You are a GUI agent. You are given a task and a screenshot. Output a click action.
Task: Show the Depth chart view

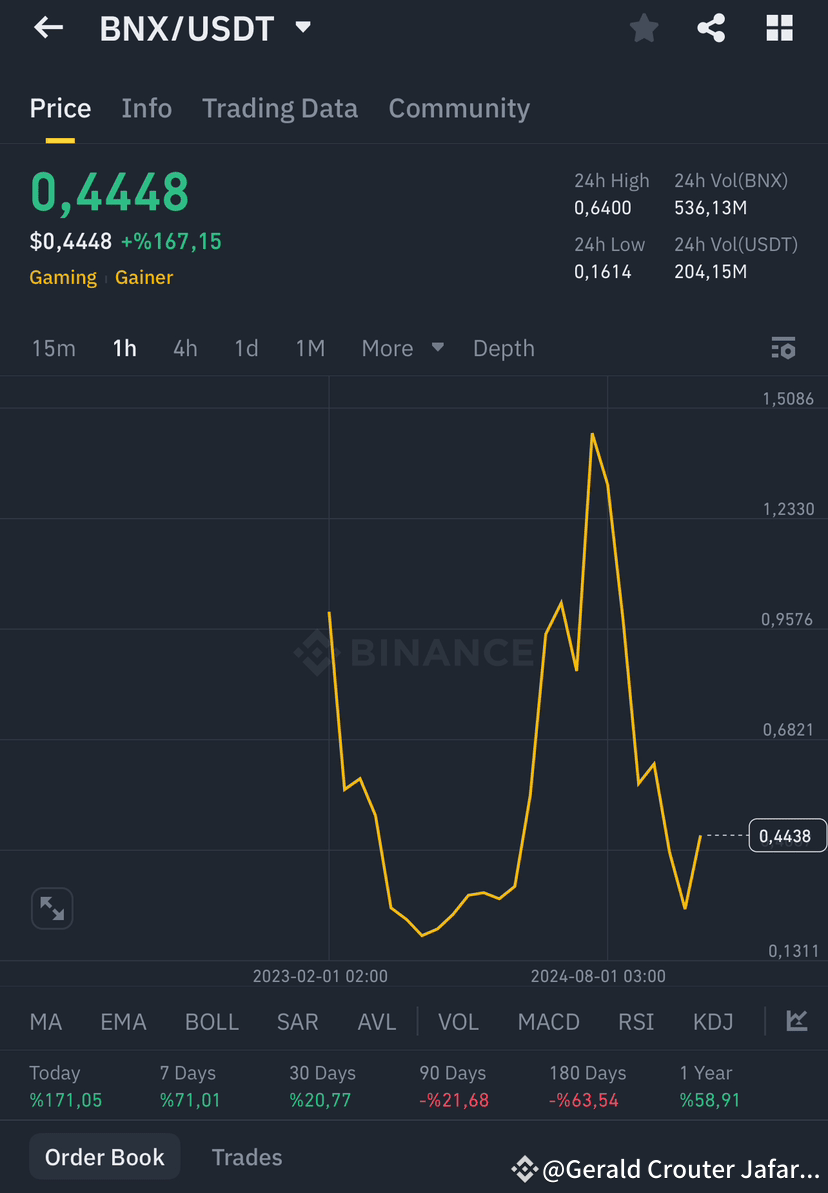click(504, 348)
